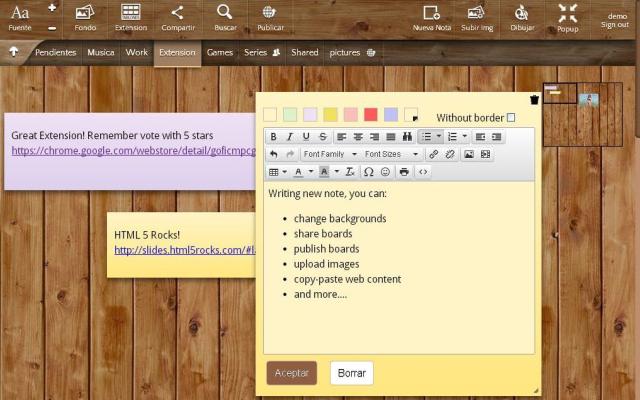
Task: Open the emoticons picker
Action: 385,172
